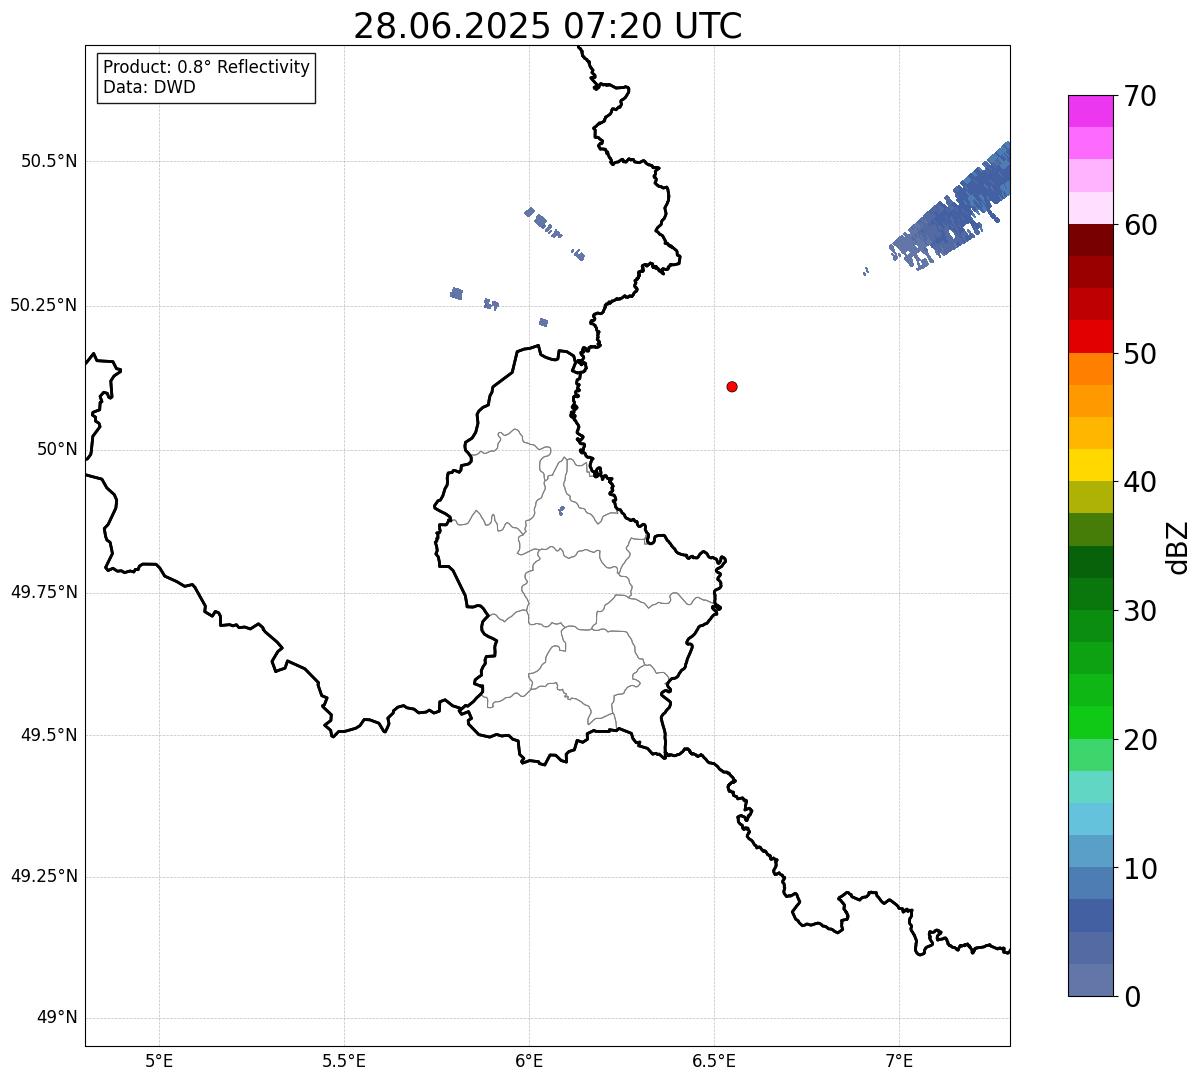Click the dBZ colorbar axis label
This screenshot has width=1202, height=1081.
tap(1179, 547)
